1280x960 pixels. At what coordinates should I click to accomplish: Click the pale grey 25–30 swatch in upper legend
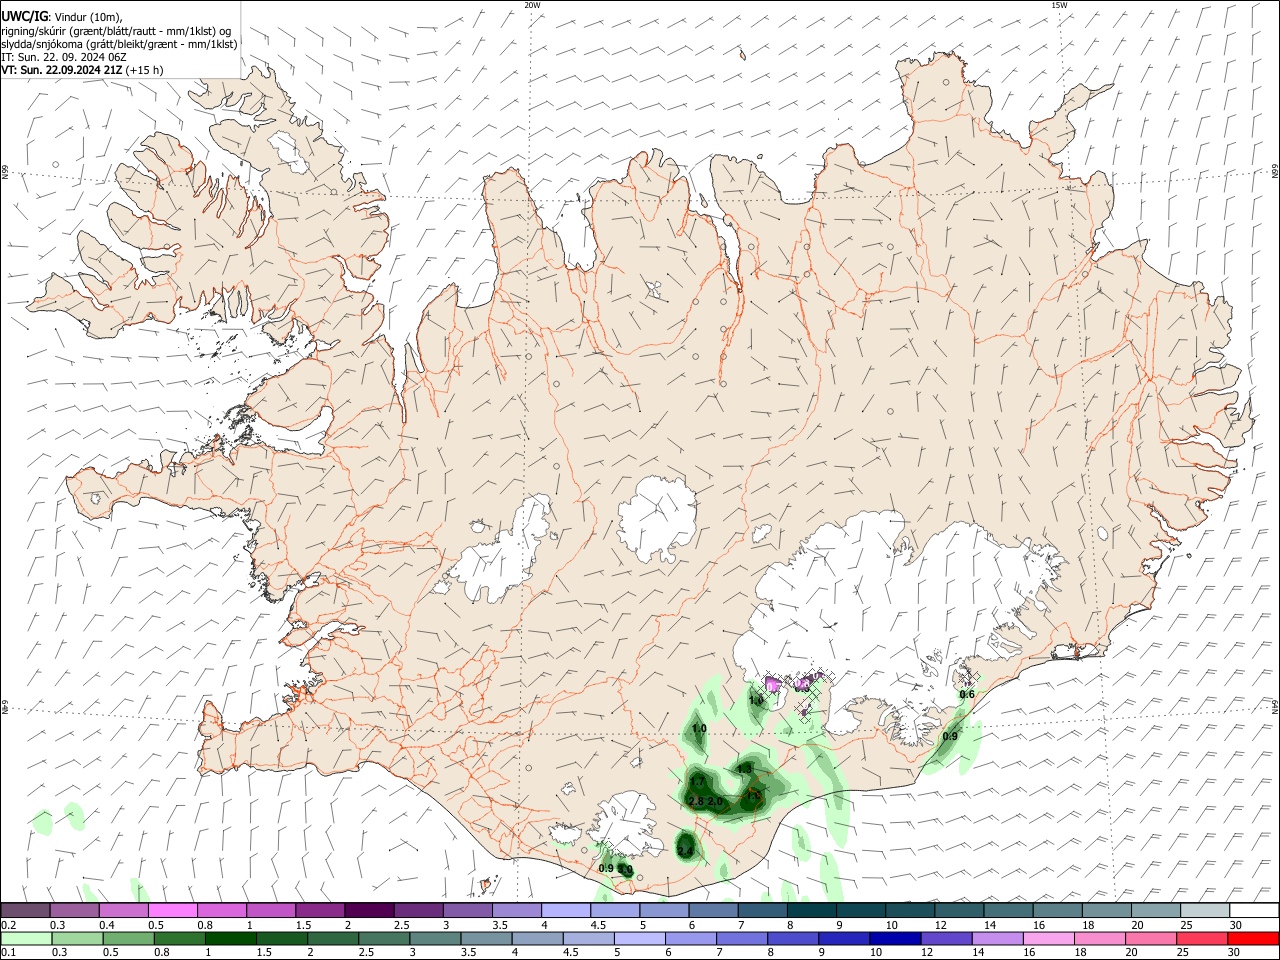point(1206,910)
